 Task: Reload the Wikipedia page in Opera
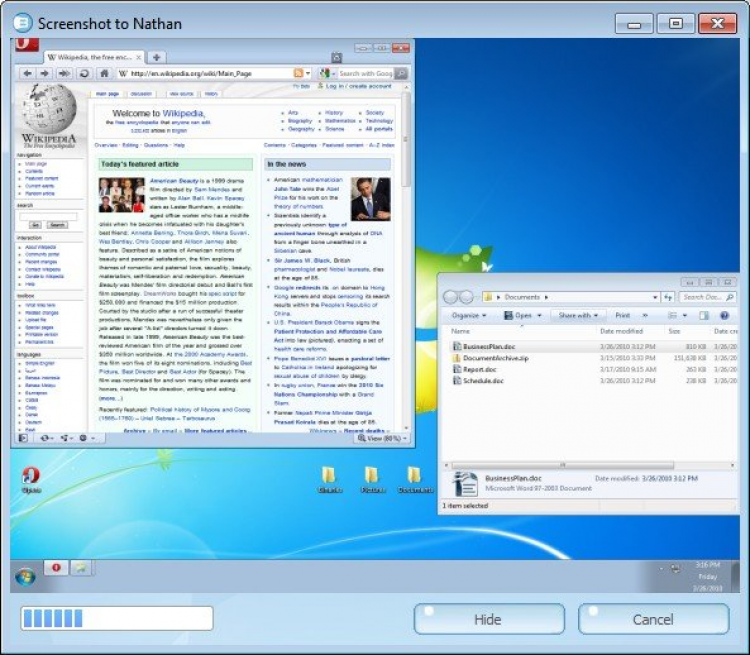(84, 73)
